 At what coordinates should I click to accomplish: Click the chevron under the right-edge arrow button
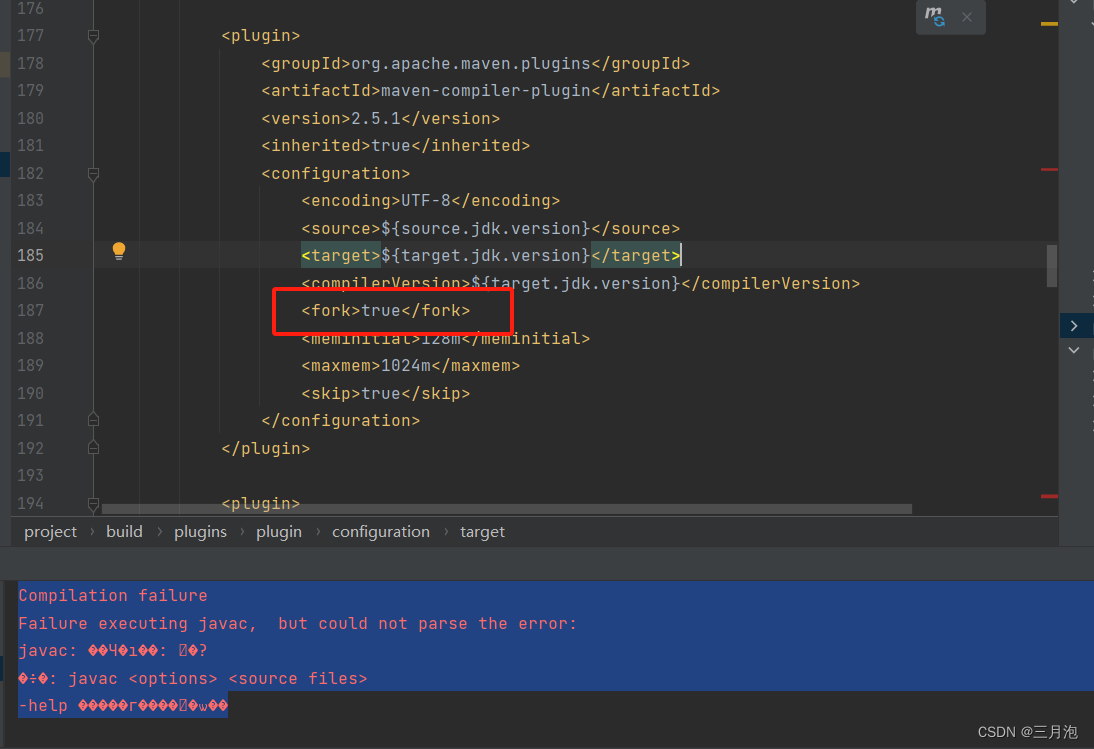point(1075,350)
